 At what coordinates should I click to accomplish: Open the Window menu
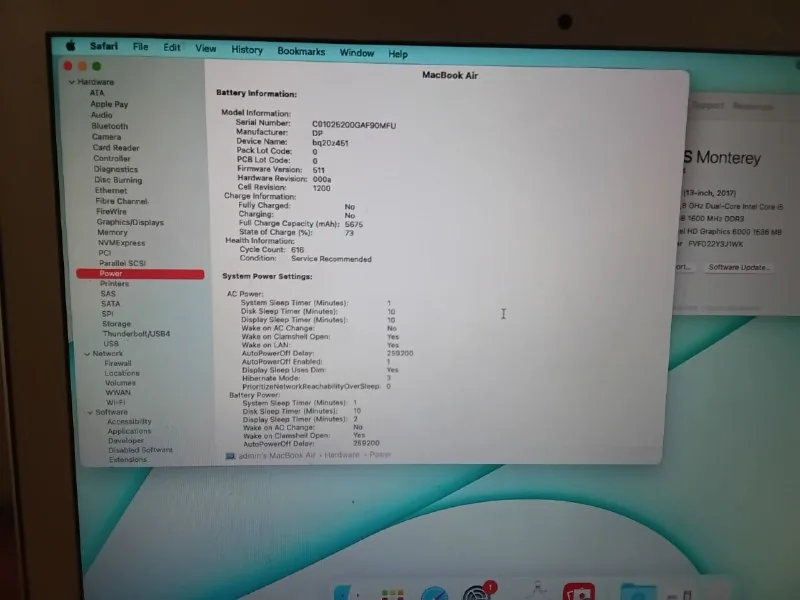[357, 53]
